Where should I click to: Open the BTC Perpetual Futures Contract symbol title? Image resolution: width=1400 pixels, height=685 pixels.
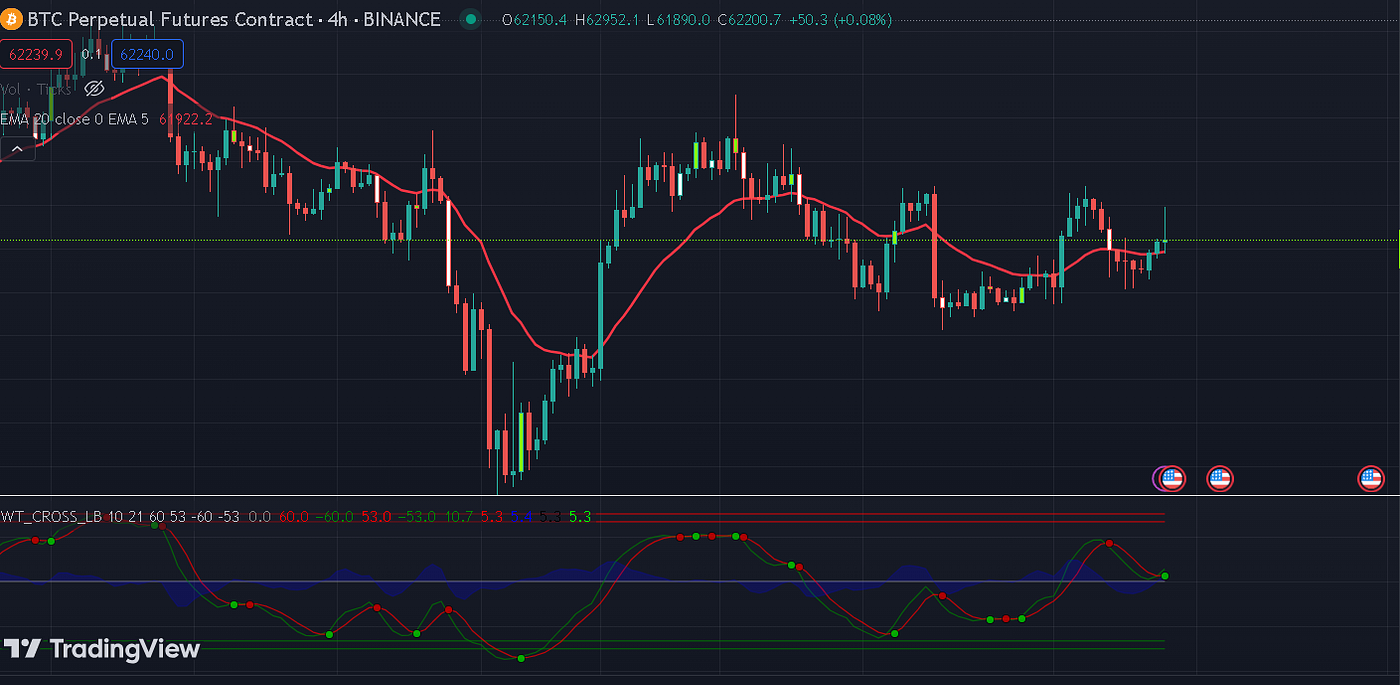[233, 19]
